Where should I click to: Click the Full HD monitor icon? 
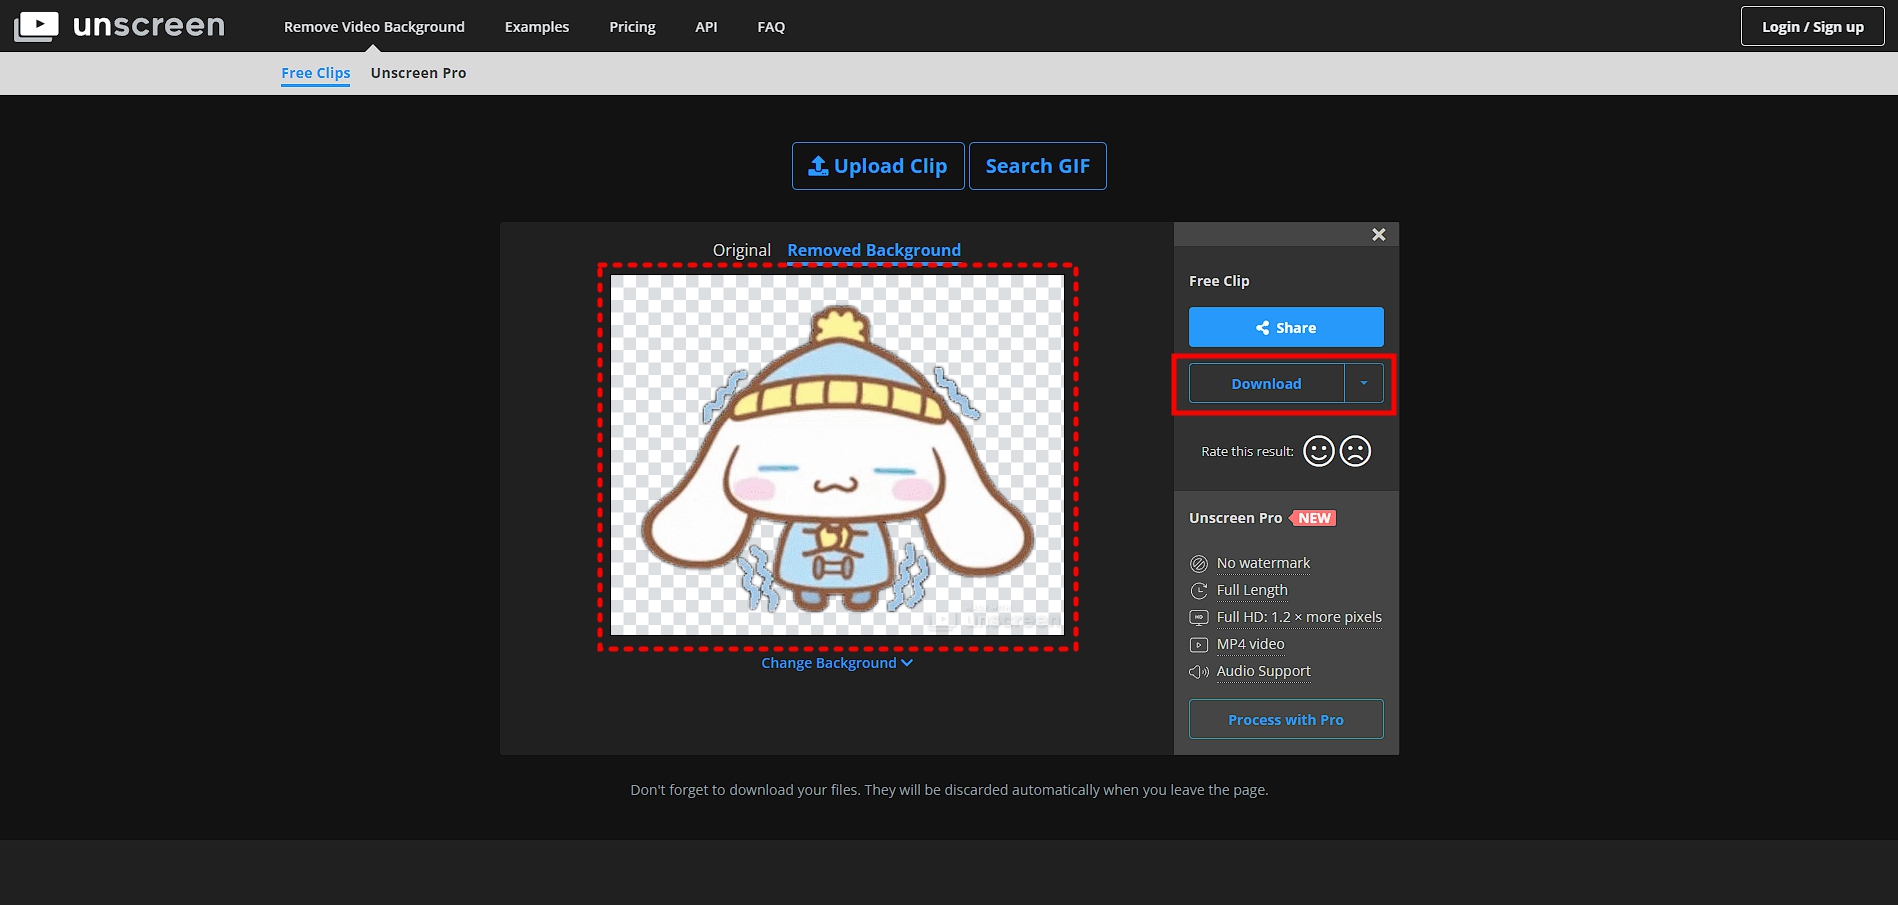tap(1199, 617)
